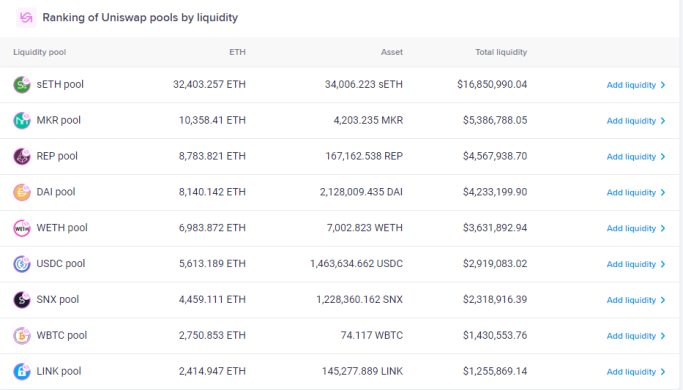Click the Uniswap logo icon in header
Viewport: 683px width, 390px height.
pyautogui.click(x=26, y=18)
